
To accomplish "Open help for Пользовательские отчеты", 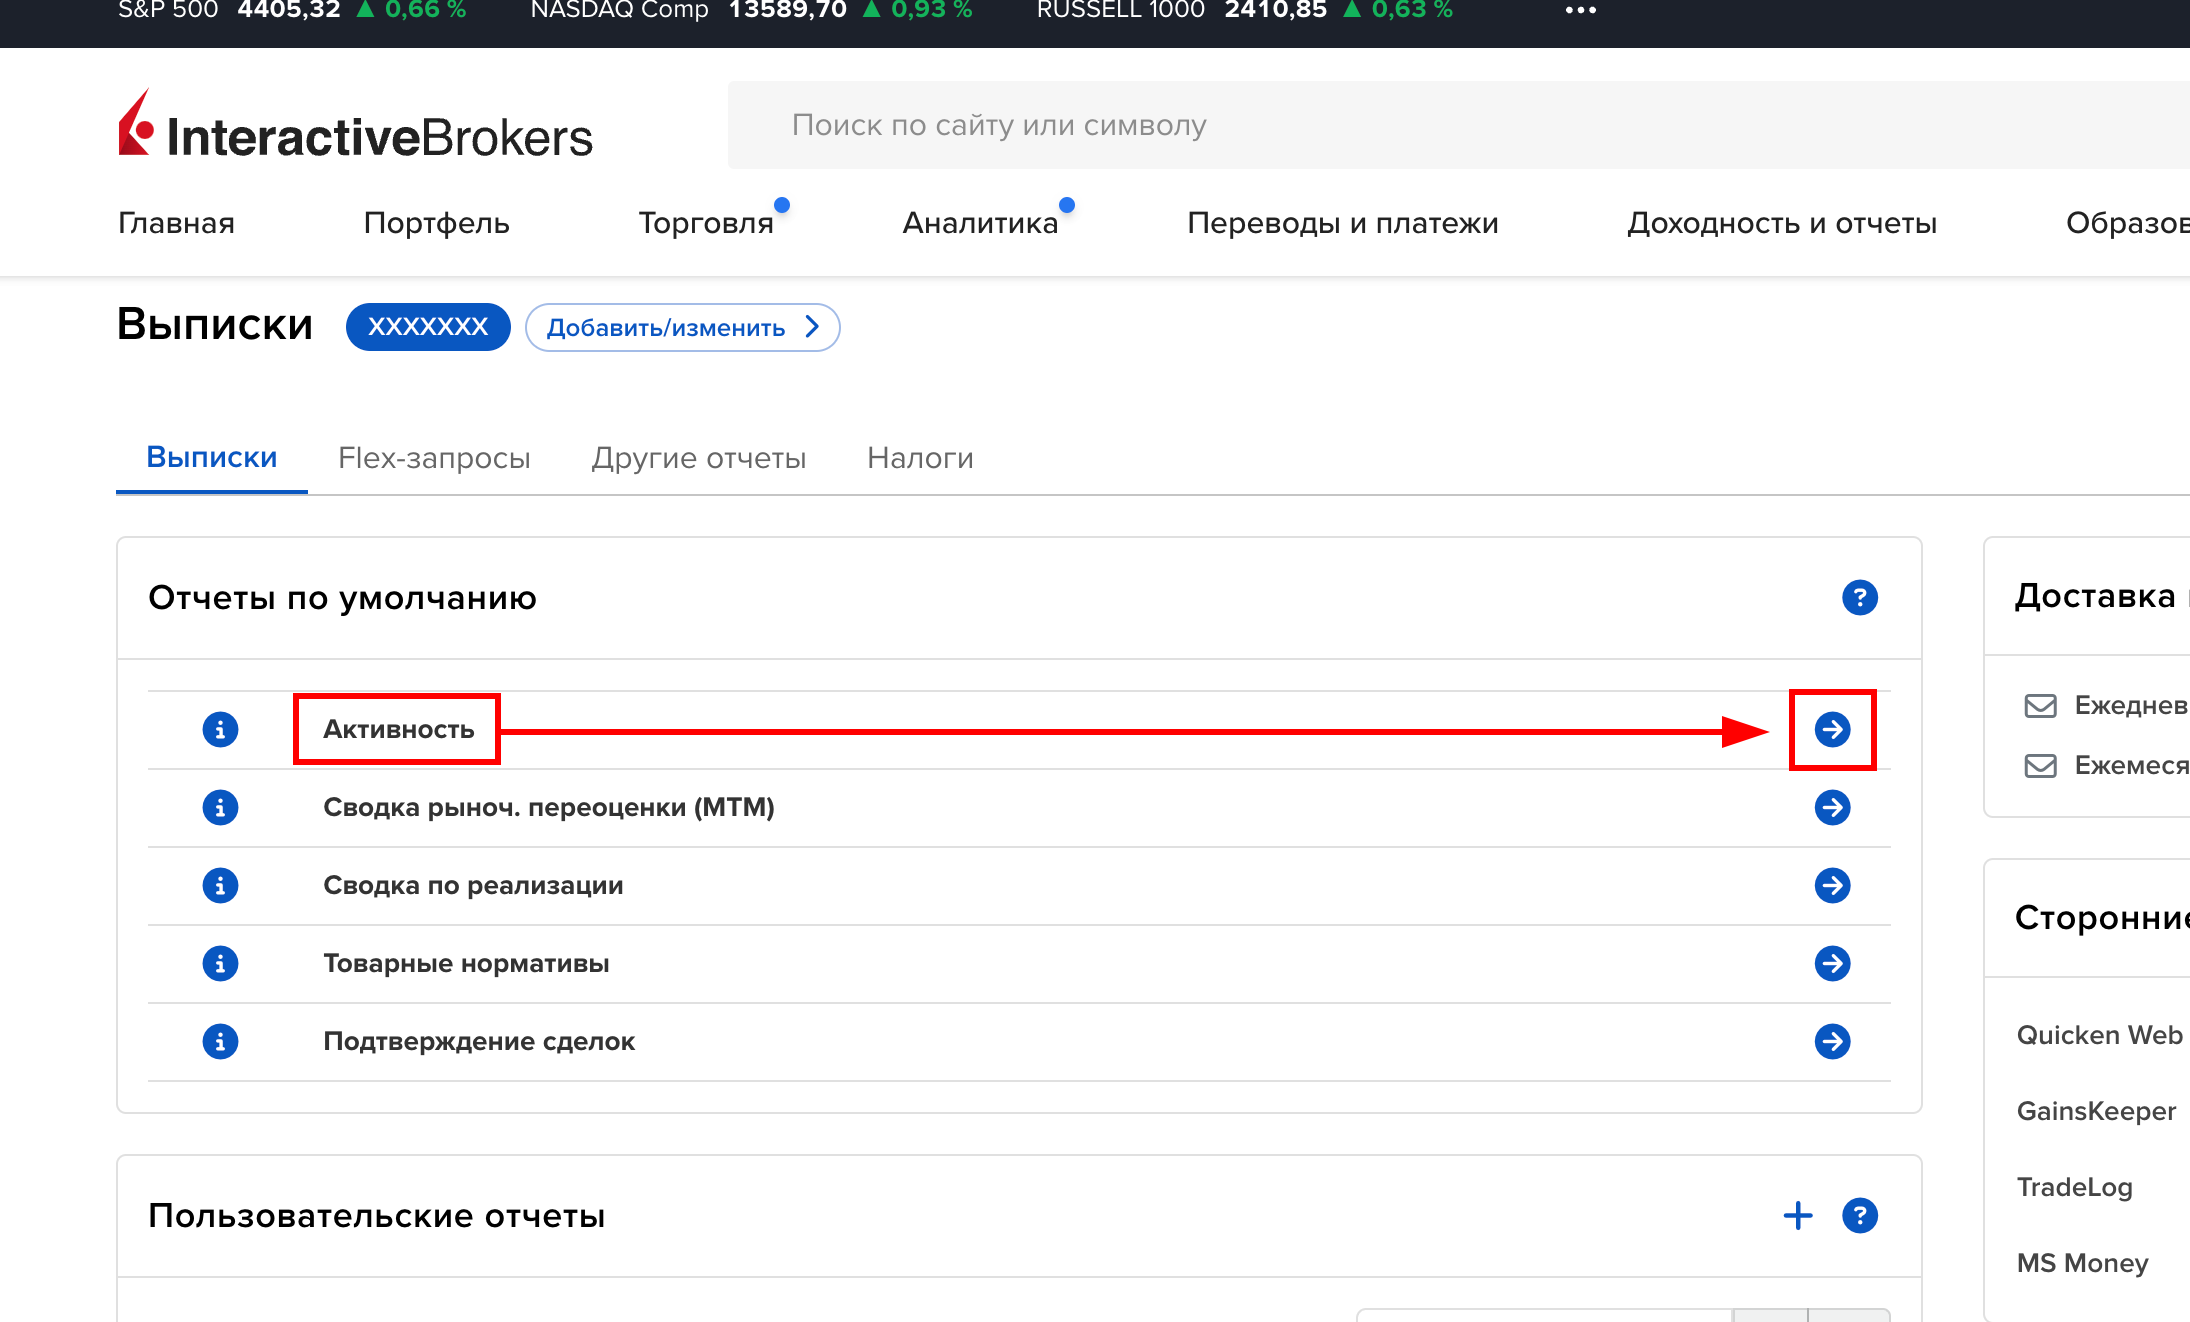I will [x=1860, y=1216].
